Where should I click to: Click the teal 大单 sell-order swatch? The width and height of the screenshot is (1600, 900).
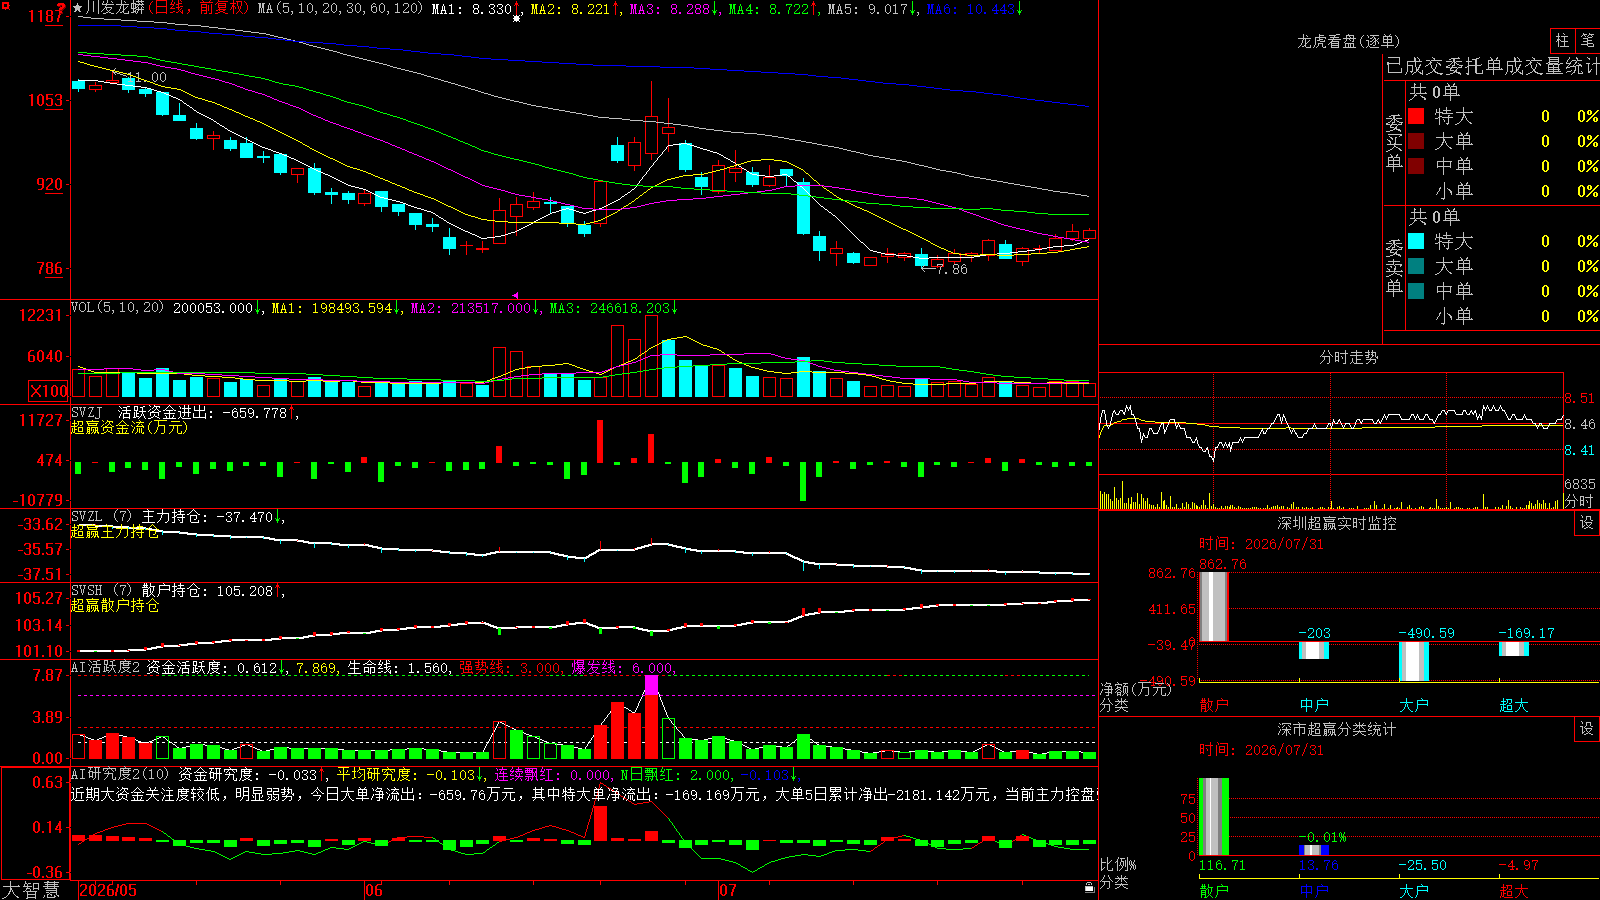click(1416, 266)
